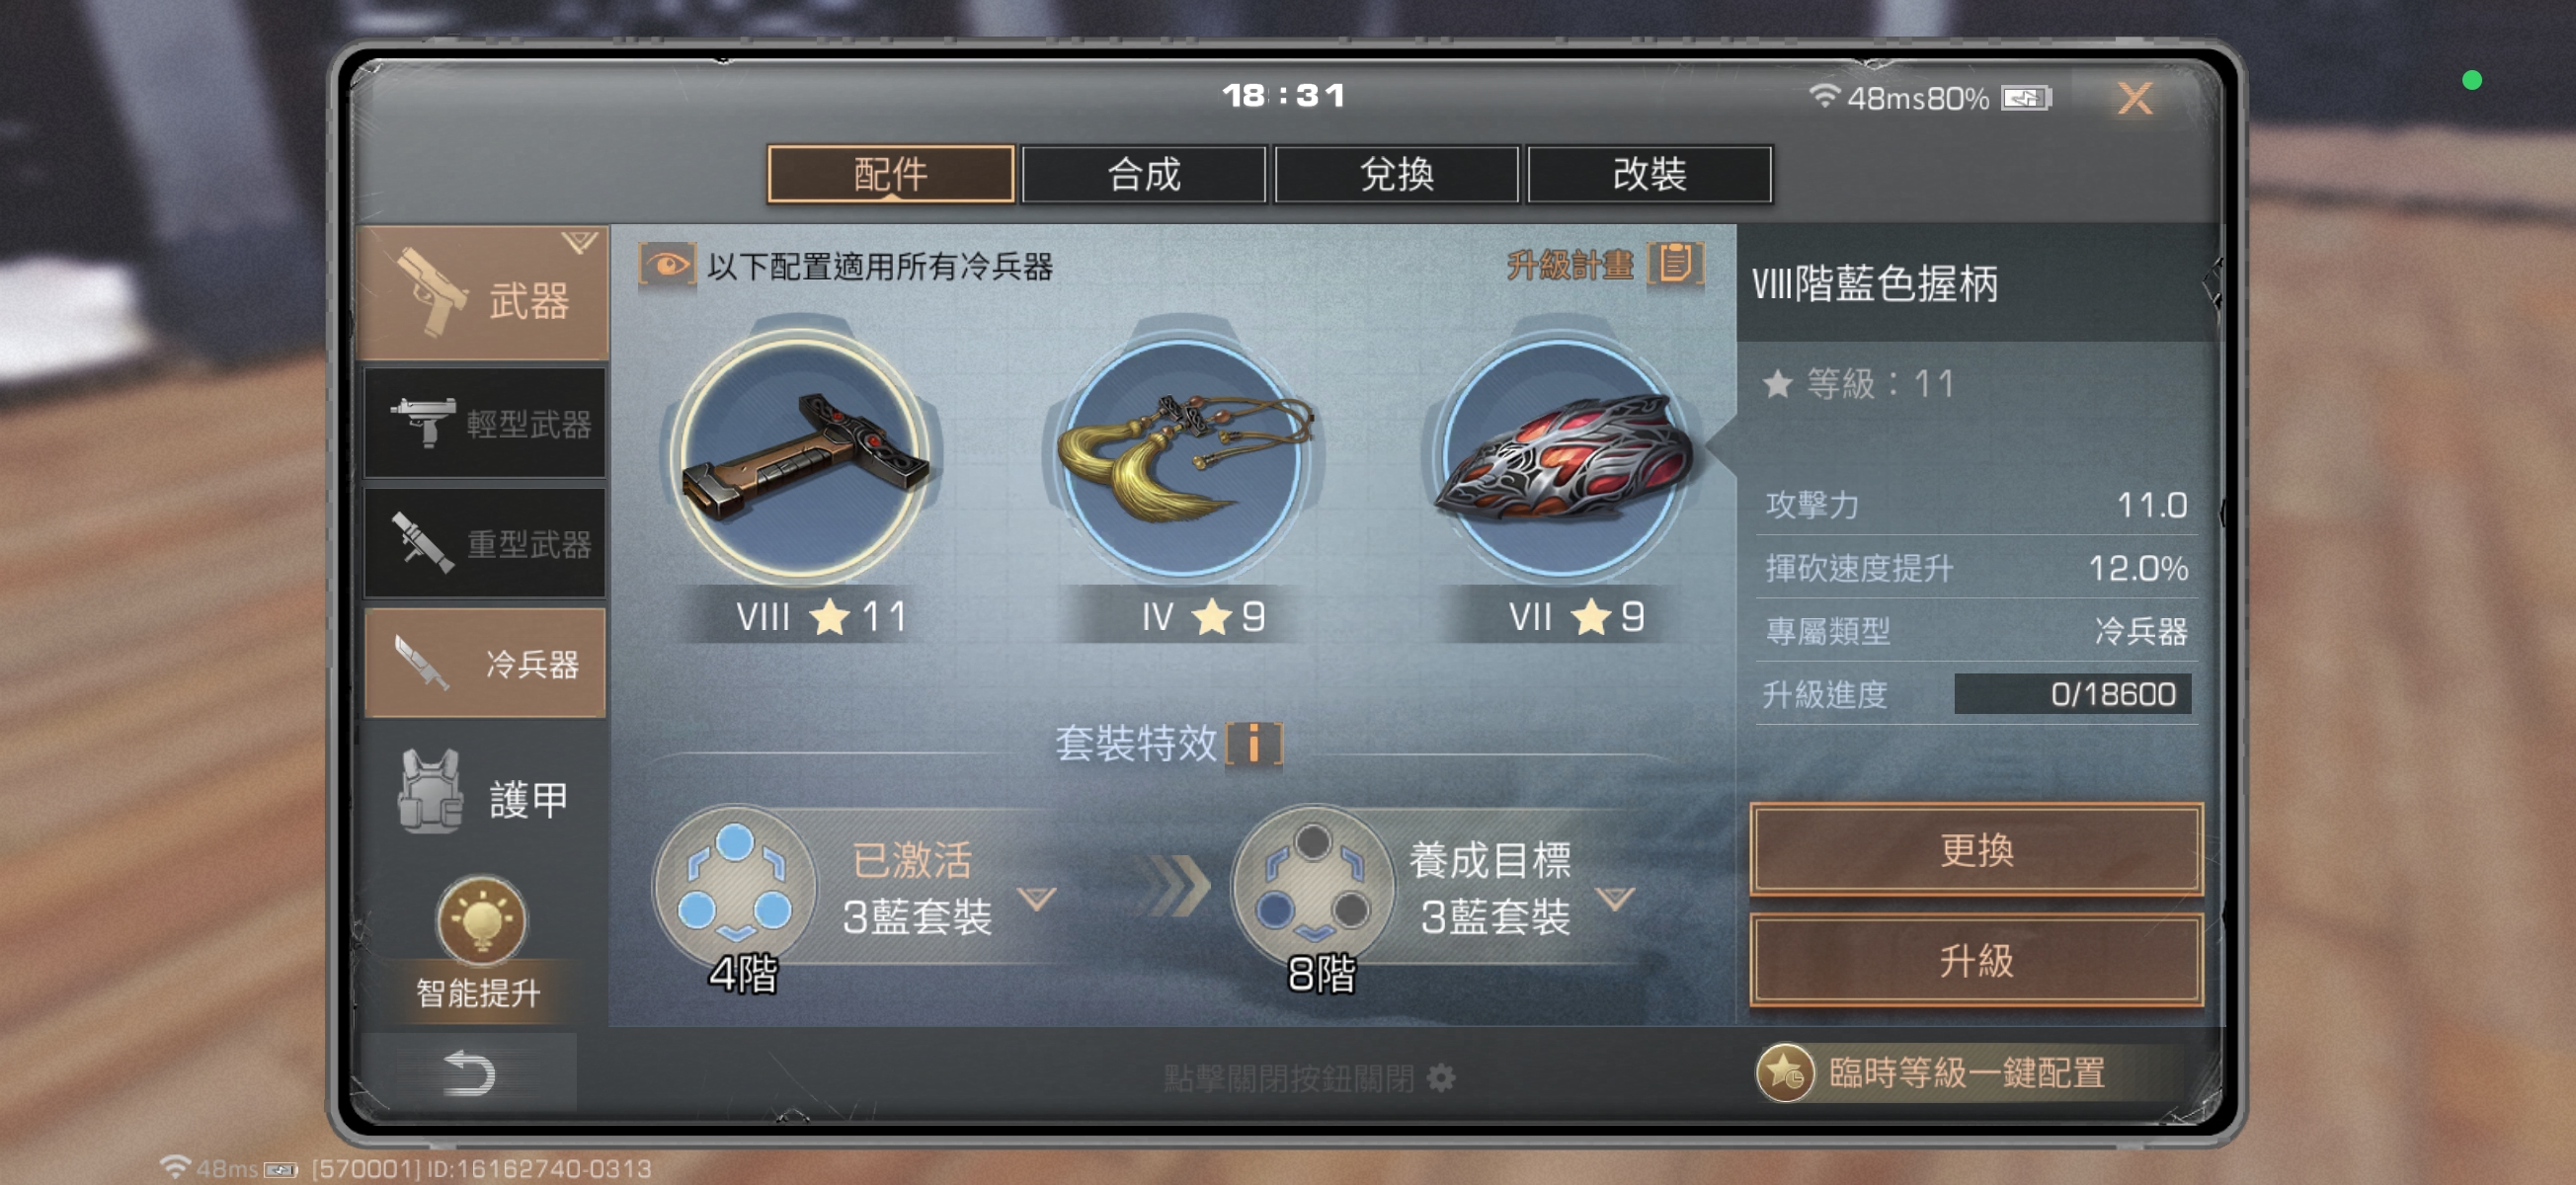Click the 更換 button
2576x1185 pixels.
1976,849
